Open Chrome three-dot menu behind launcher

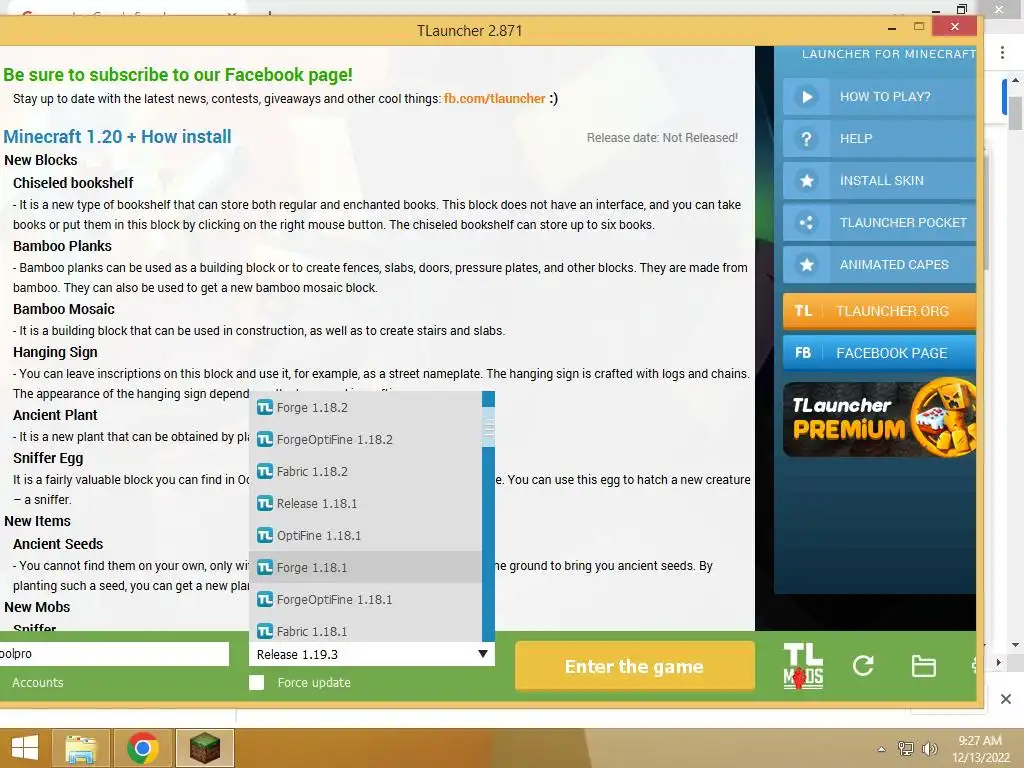pyautogui.click(x=1002, y=53)
